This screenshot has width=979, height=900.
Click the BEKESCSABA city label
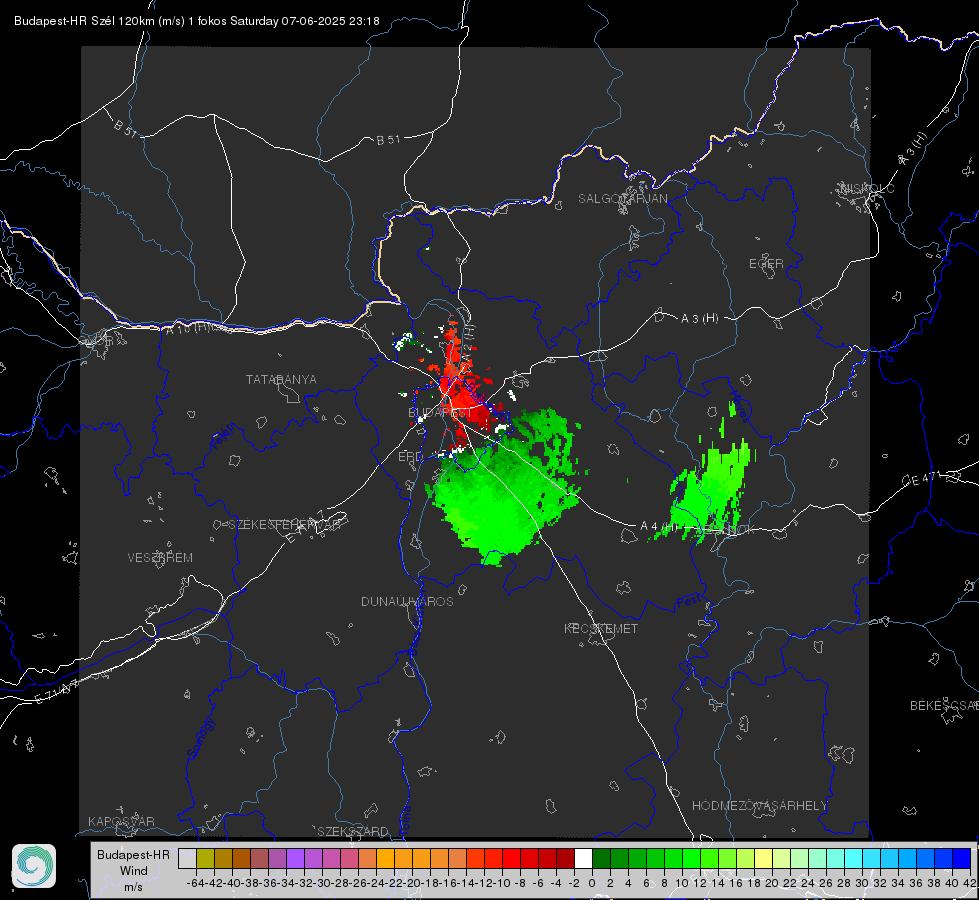pyautogui.click(x=944, y=705)
